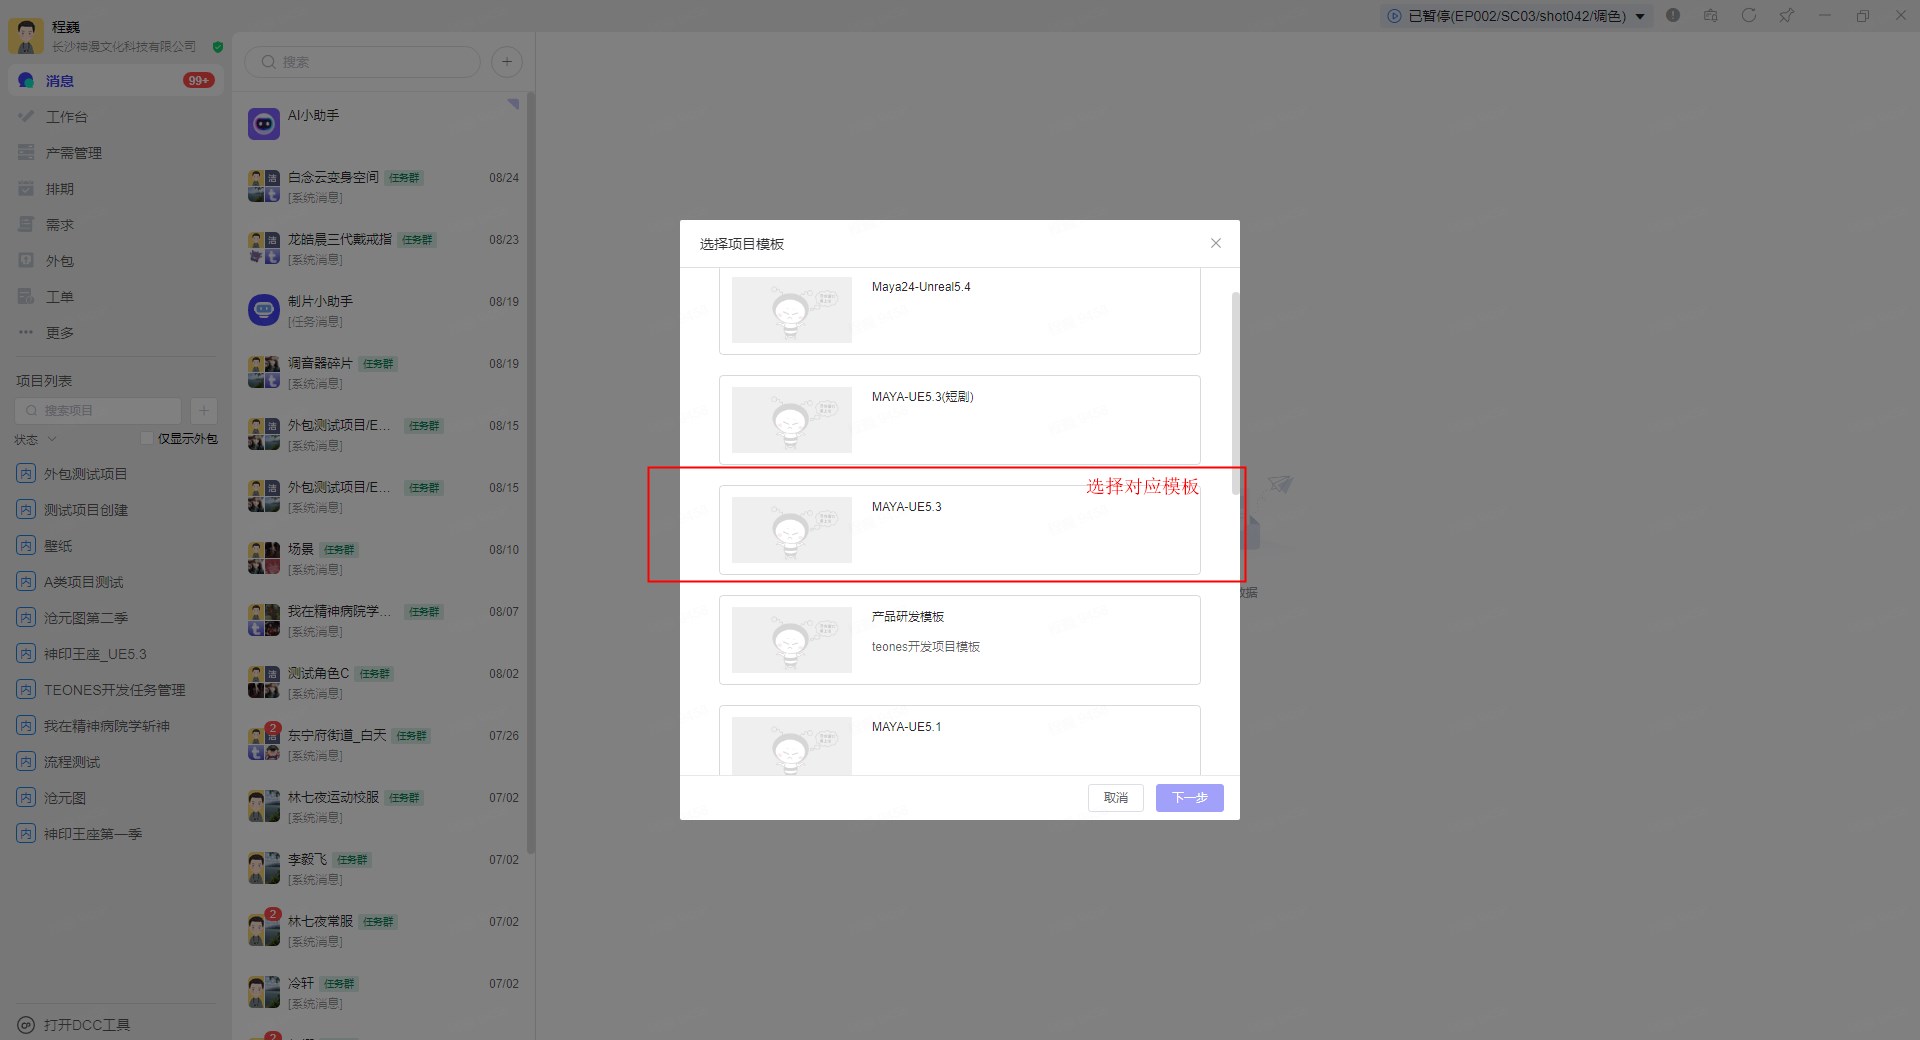This screenshot has height=1040, width=1920.
Task: Click the alert exclamation icon
Action: pos(1673,16)
